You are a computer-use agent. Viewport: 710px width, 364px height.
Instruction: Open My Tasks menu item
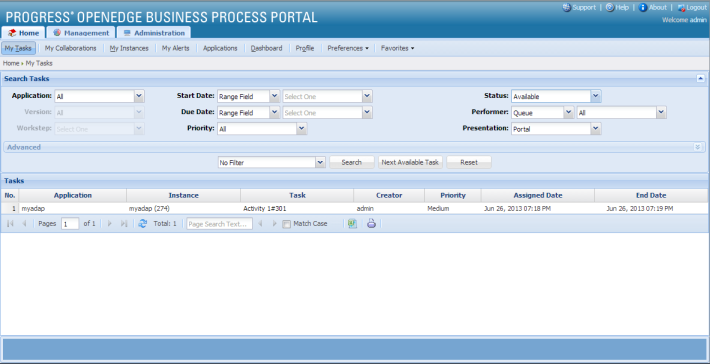(18, 48)
